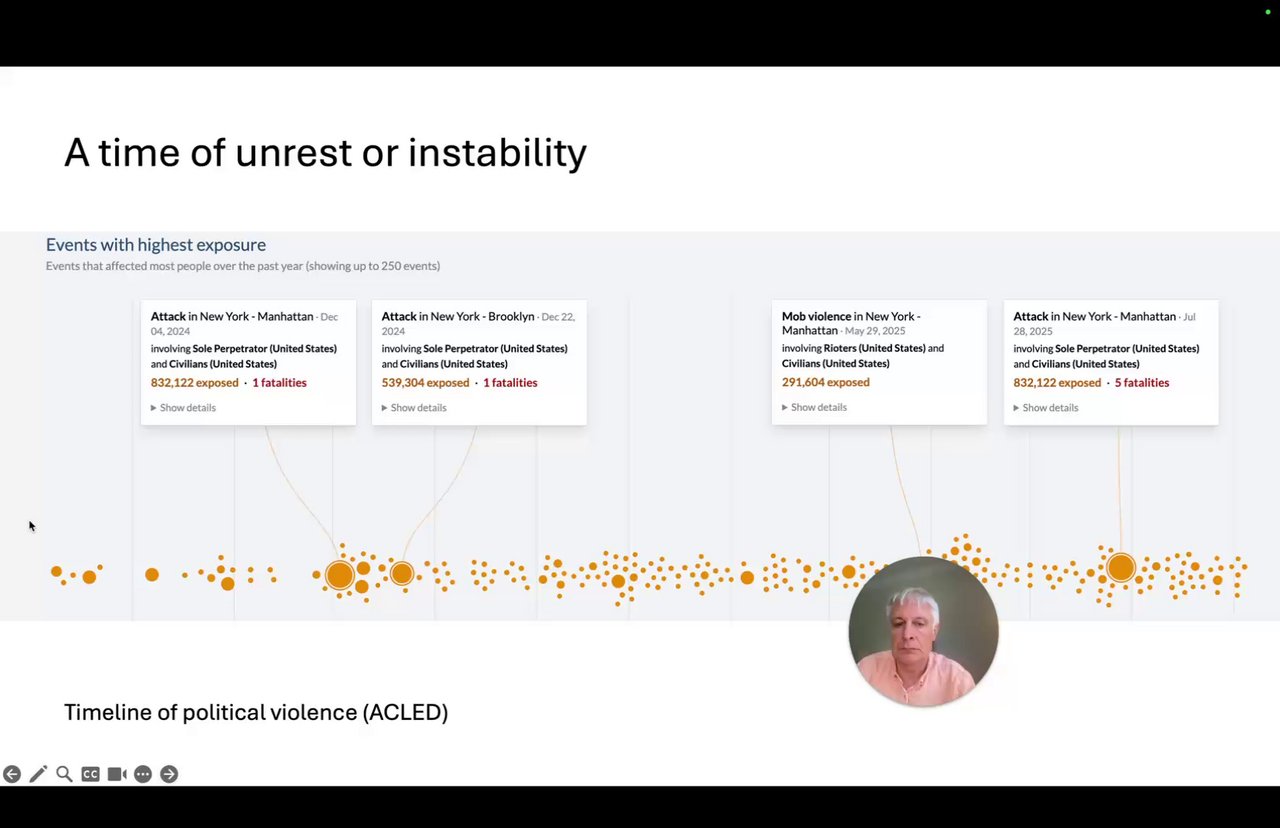Image resolution: width=1280 pixels, height=828 pixels.
Task: Click the large Dec 04 Manhattan event bubble
Action: [x=340, y=575]
